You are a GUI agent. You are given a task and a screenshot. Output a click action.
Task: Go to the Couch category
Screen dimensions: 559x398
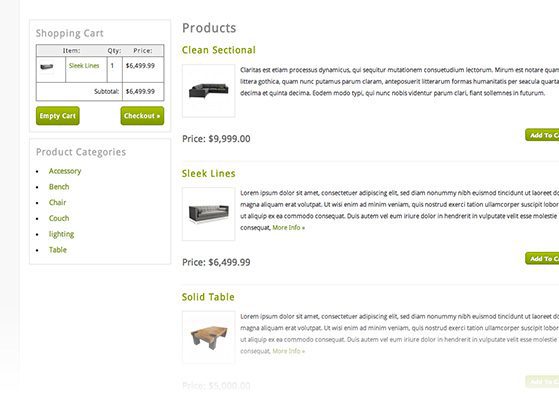pyautogui.click(x=59, y=218)
